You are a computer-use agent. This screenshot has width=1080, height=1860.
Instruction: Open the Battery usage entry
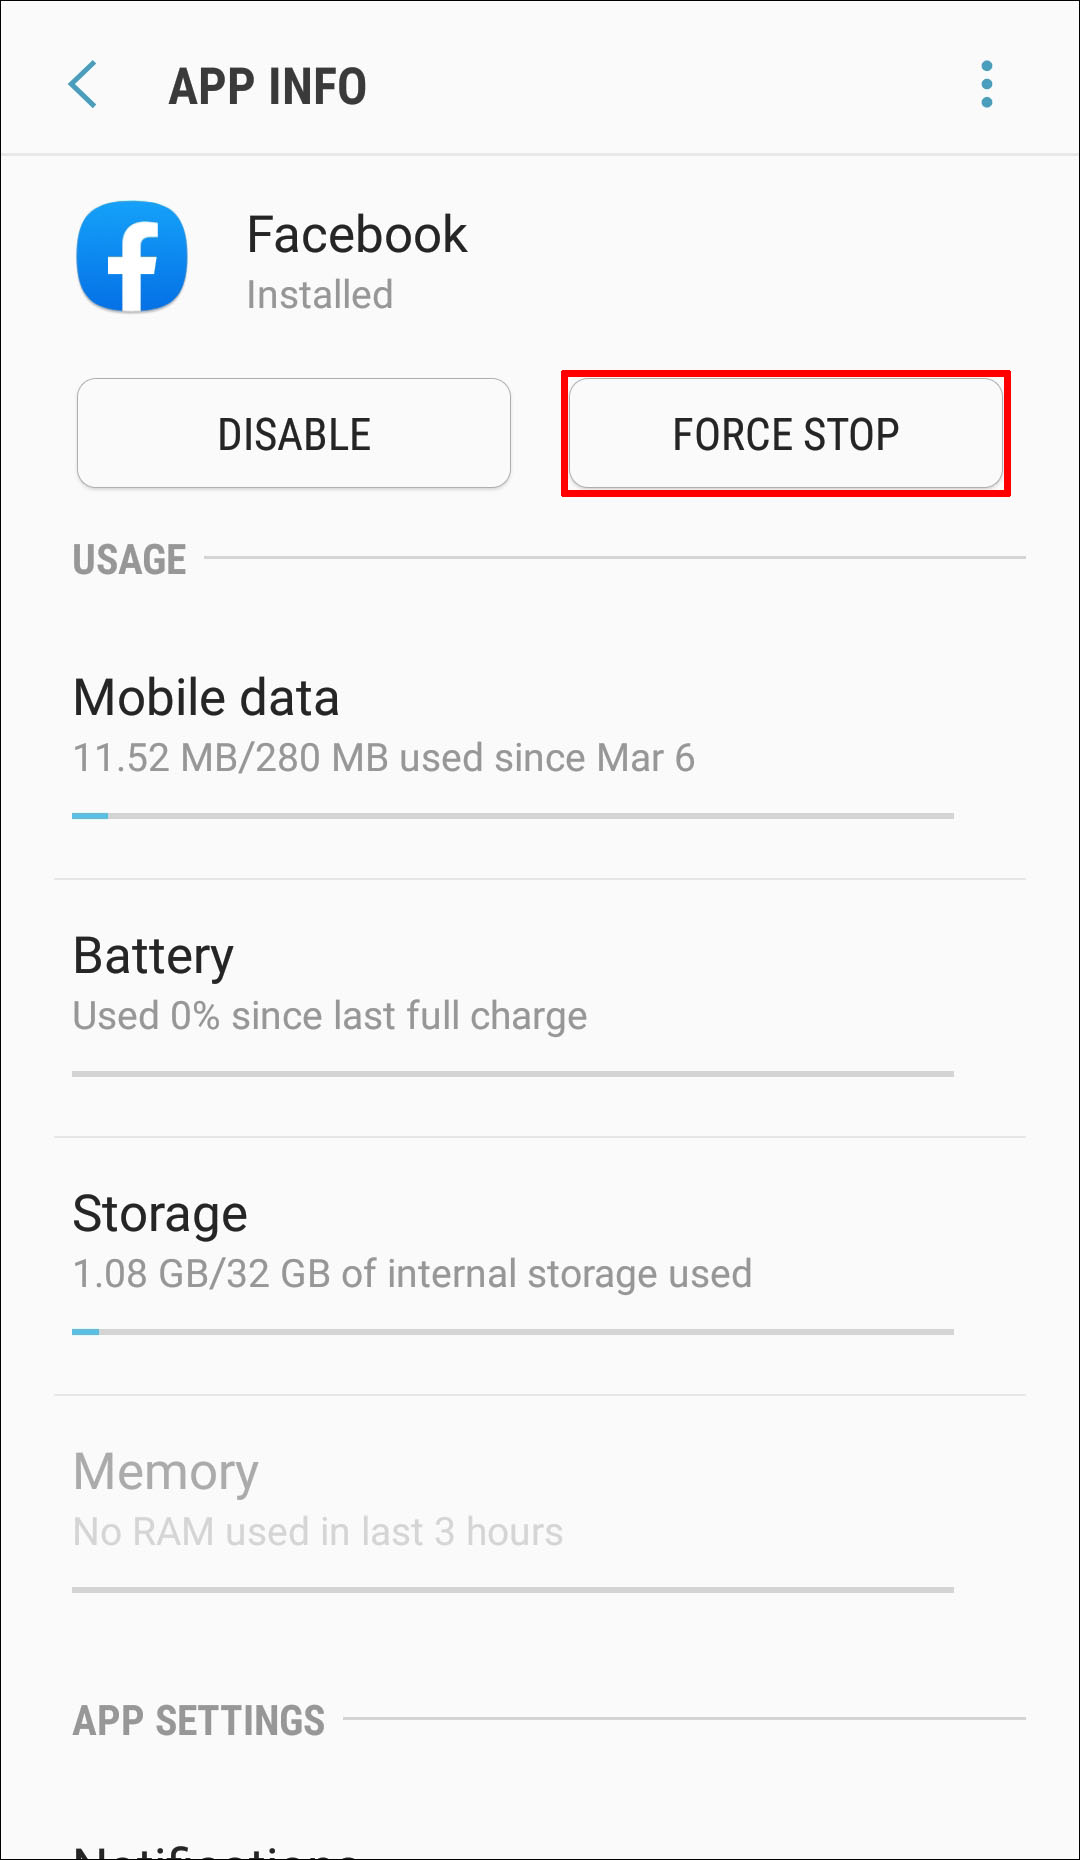[x=540, y=1009]
